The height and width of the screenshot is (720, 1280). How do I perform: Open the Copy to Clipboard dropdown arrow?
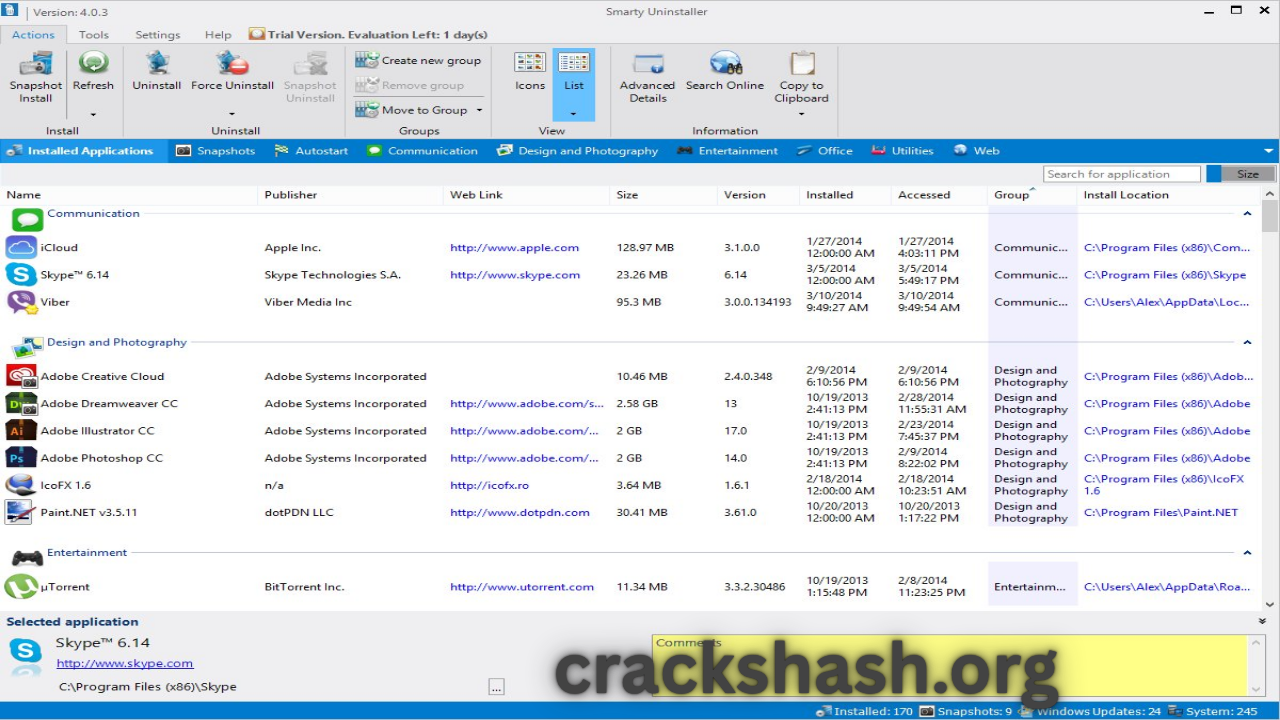click(802, 114)
